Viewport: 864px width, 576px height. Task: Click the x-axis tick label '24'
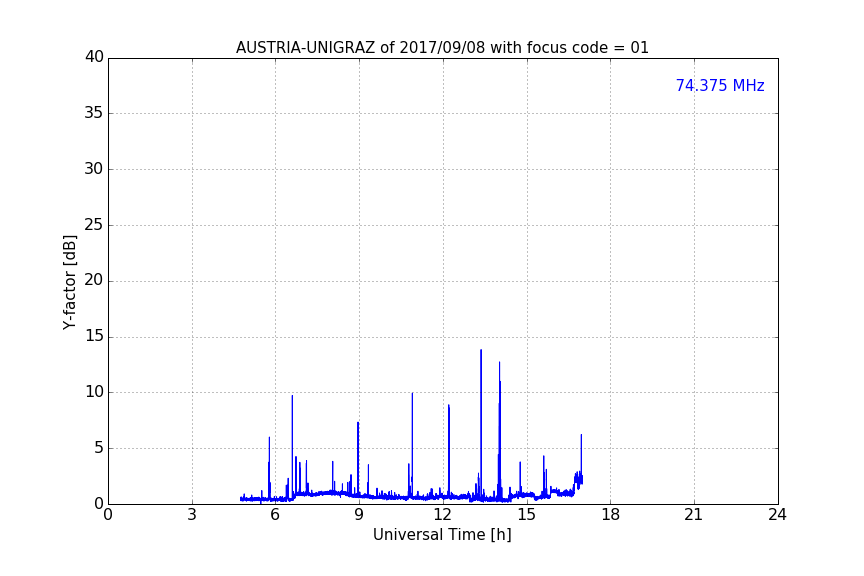tap(778, 515)
